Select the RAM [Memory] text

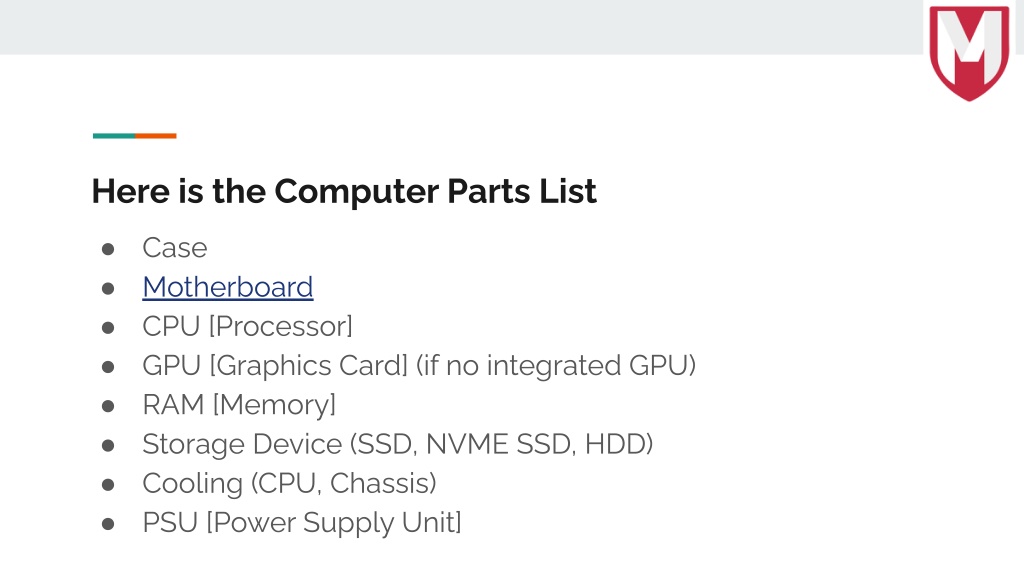[x=239, y=405]
